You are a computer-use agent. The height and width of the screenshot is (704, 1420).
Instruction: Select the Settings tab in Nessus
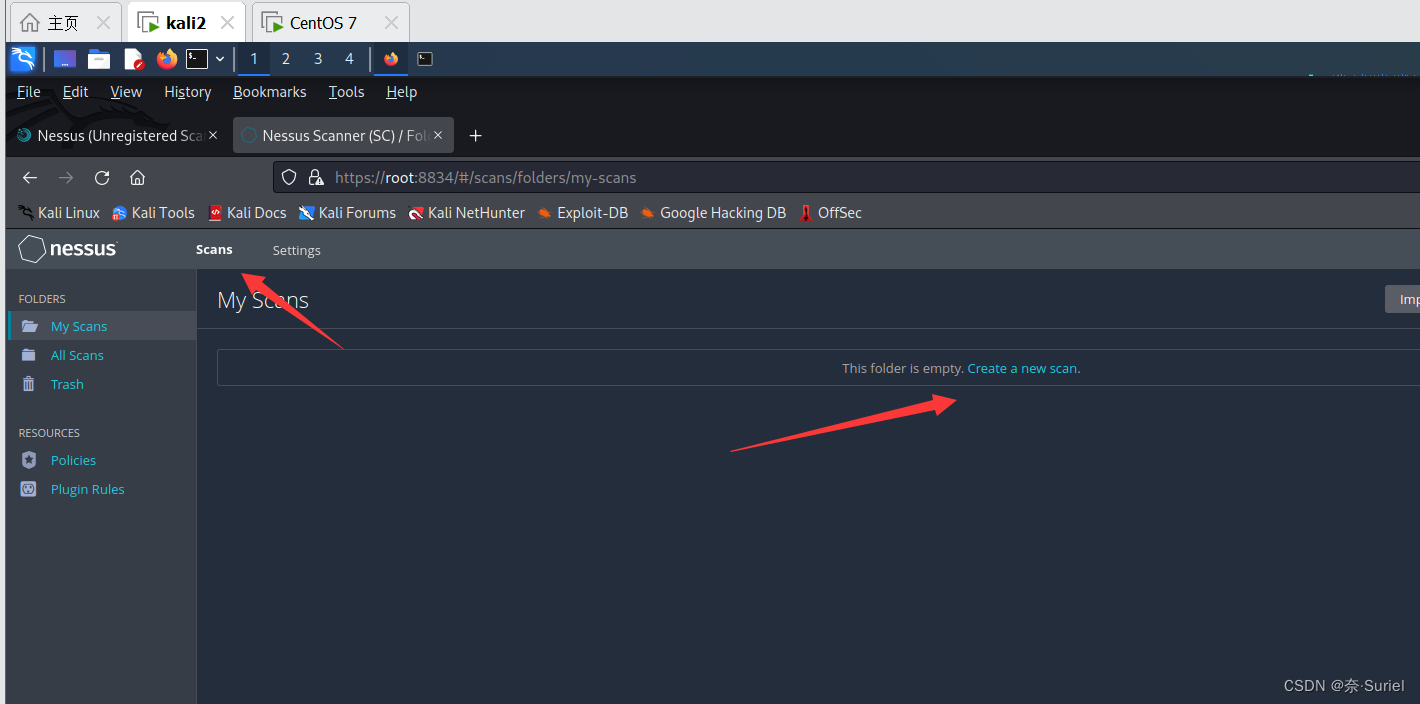point(297,251)
